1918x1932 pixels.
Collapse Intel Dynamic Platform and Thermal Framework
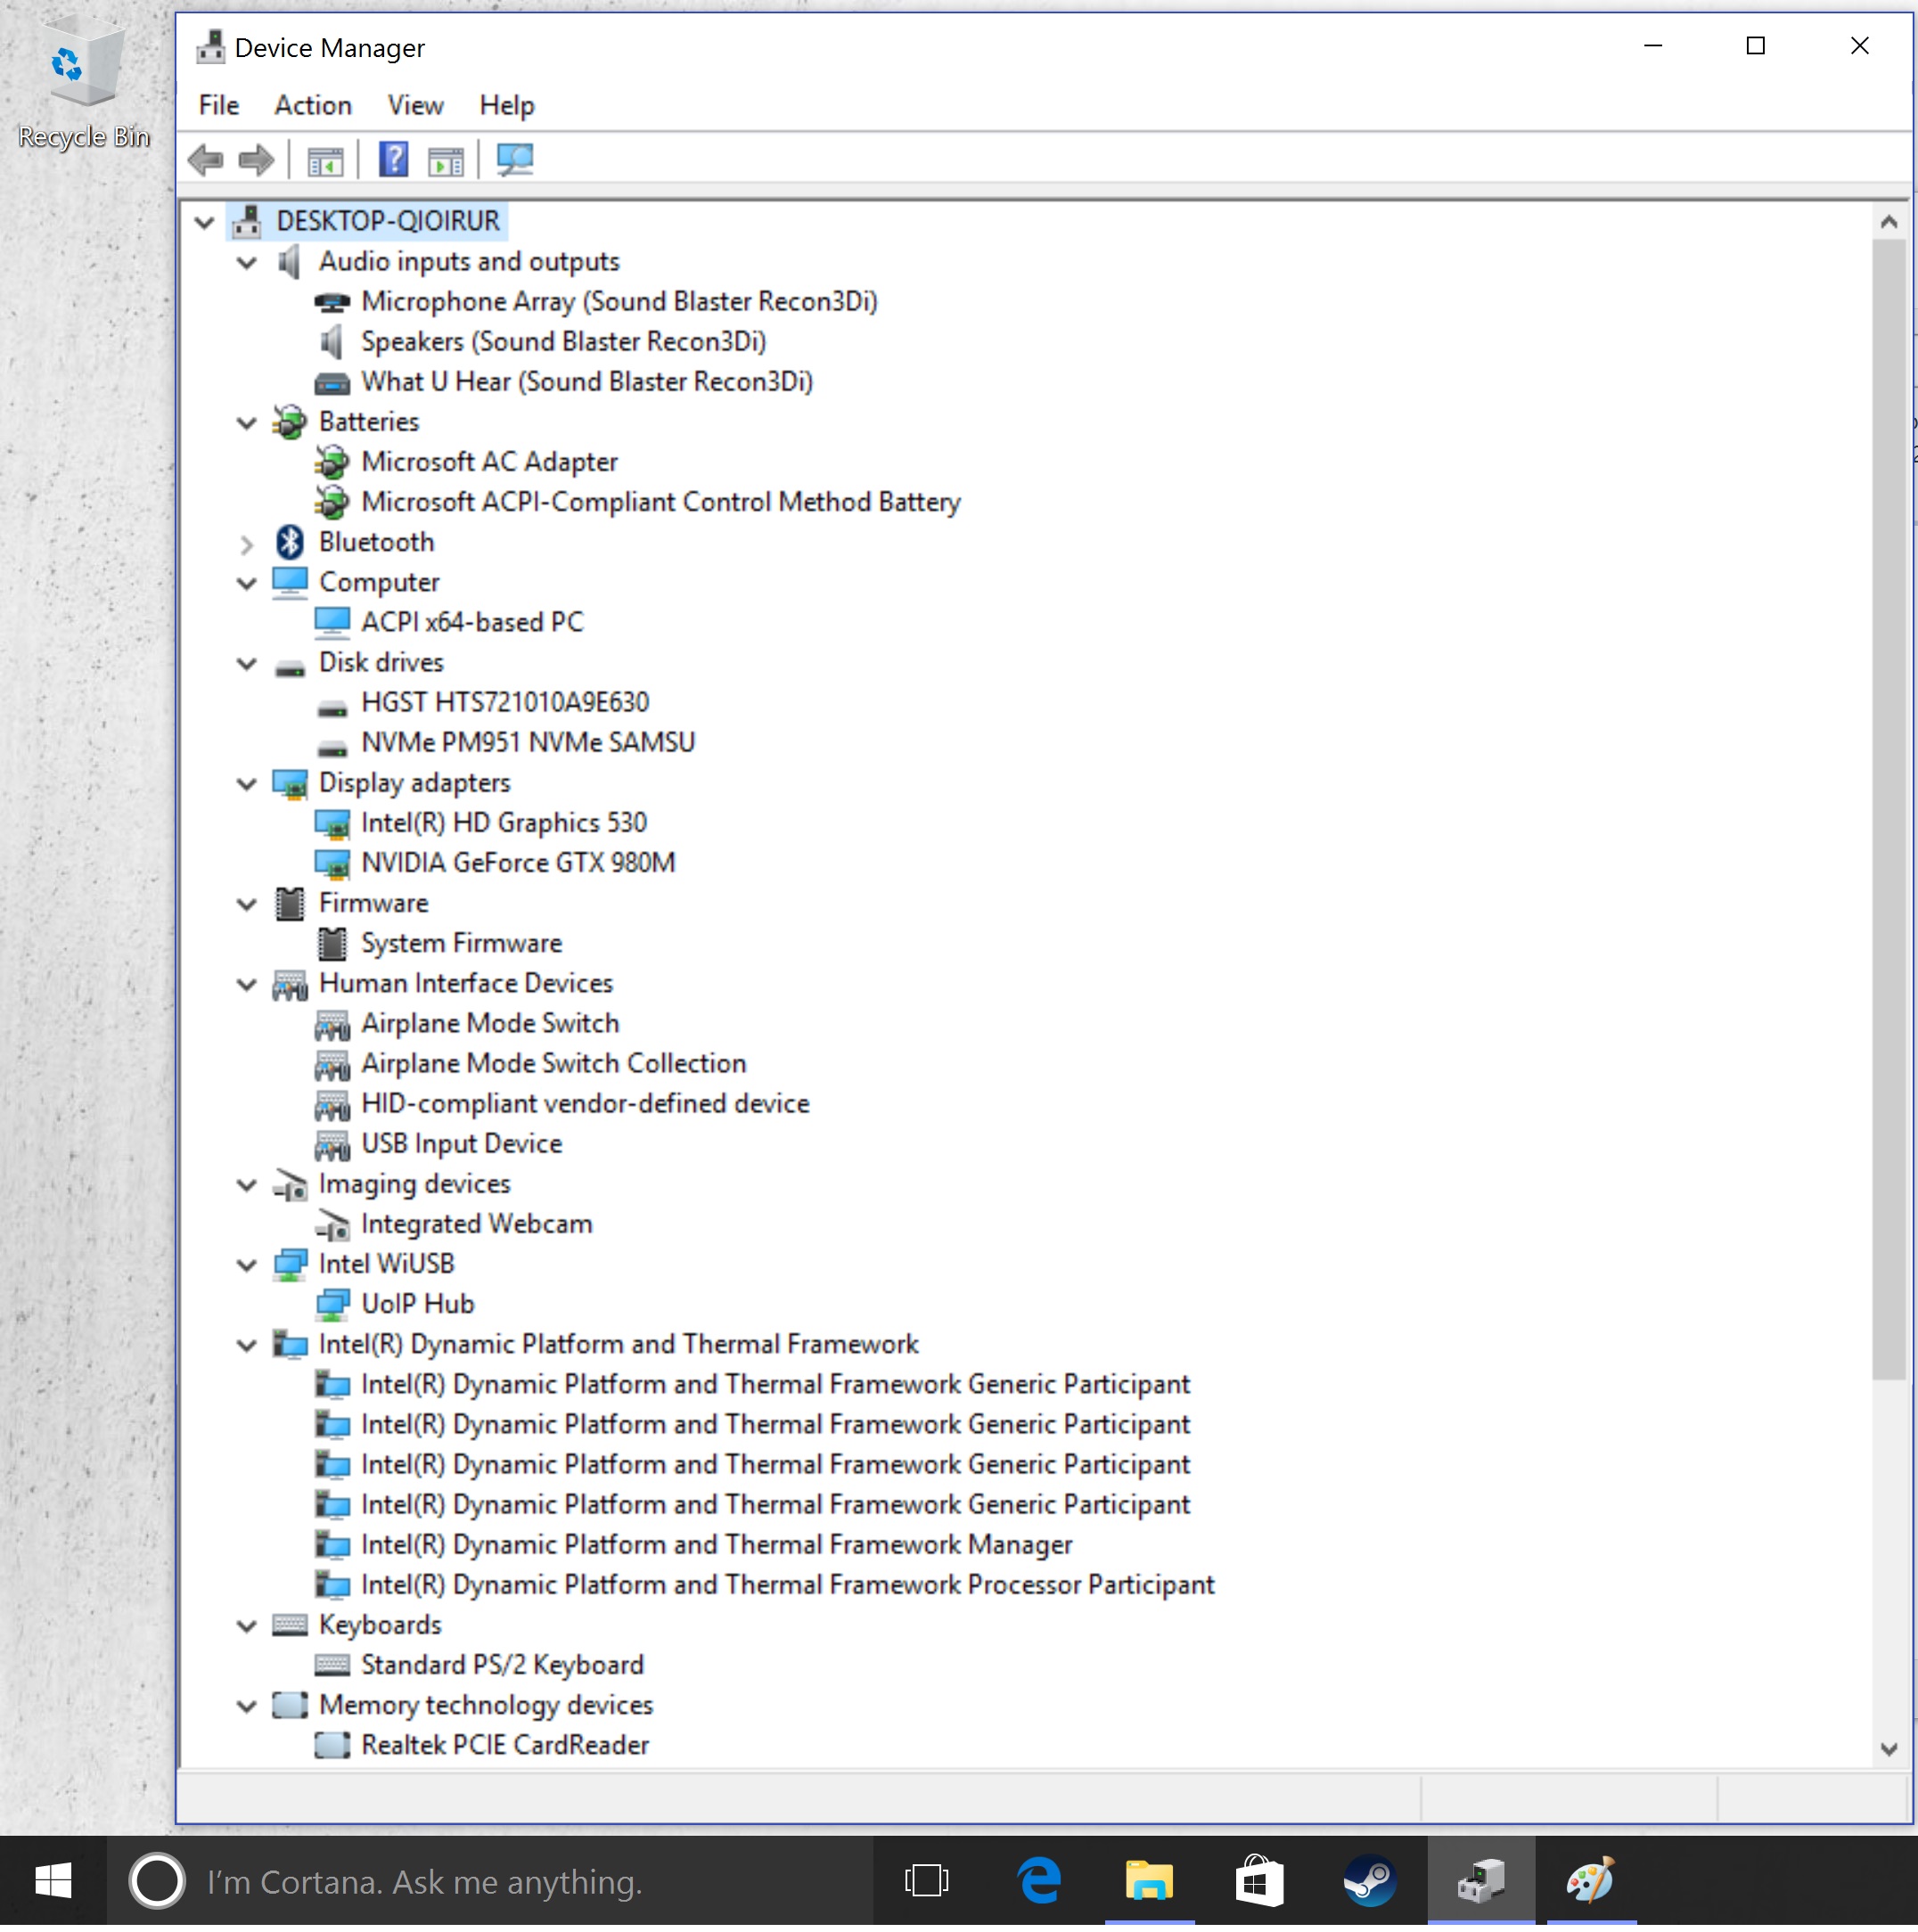point(247,1346)
